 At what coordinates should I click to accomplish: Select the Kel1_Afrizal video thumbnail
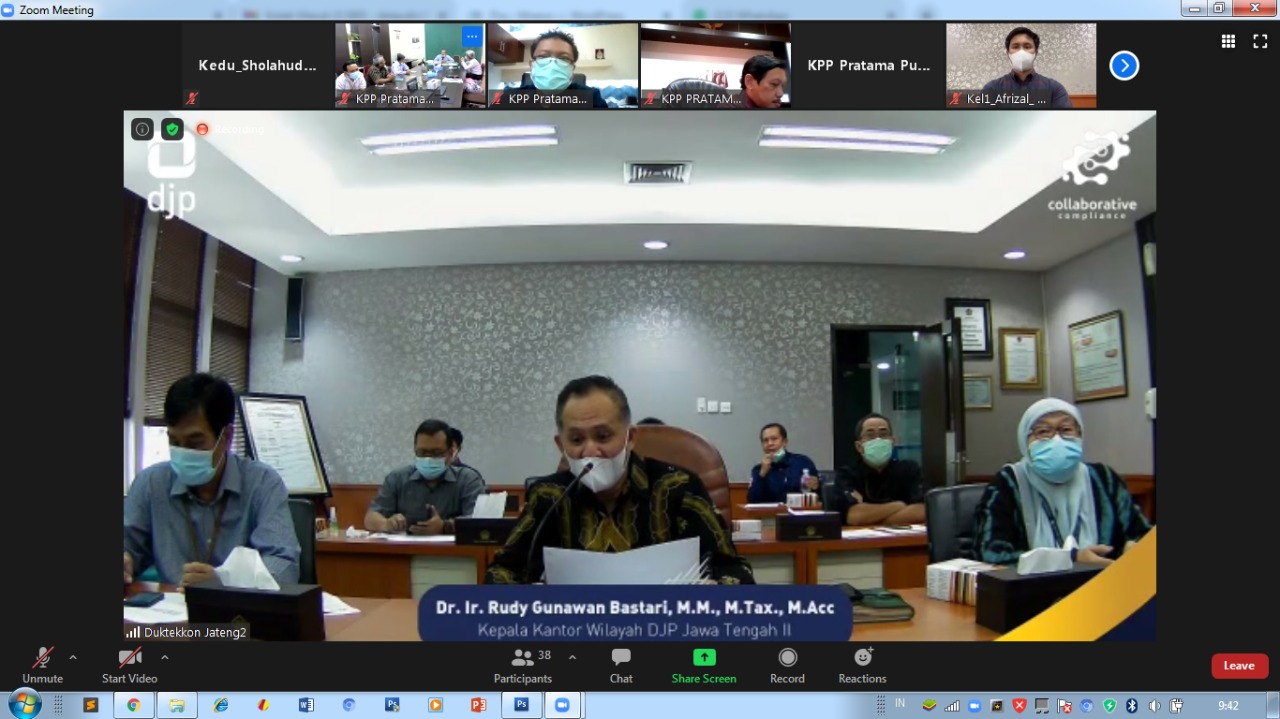tap(1021, 65)
